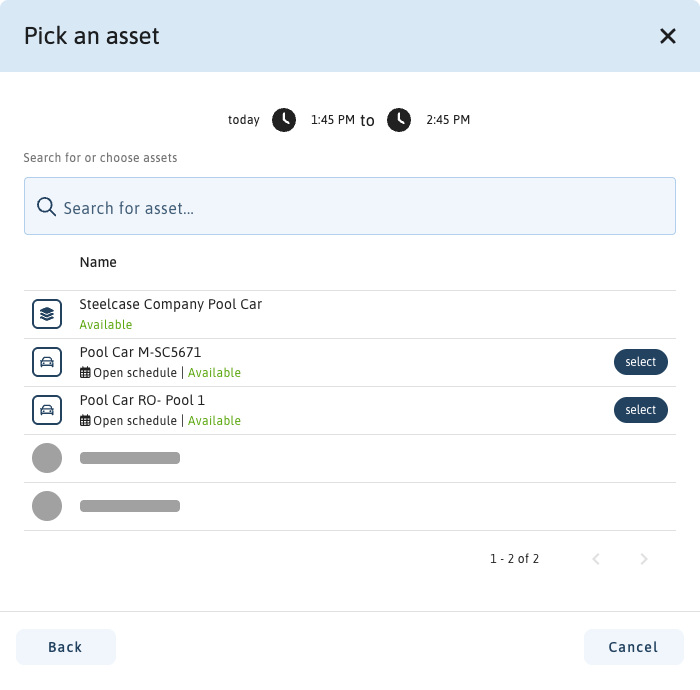Click calendar icon under Pool Car M-SC5671
700x690 pixels.
point(85,373)
